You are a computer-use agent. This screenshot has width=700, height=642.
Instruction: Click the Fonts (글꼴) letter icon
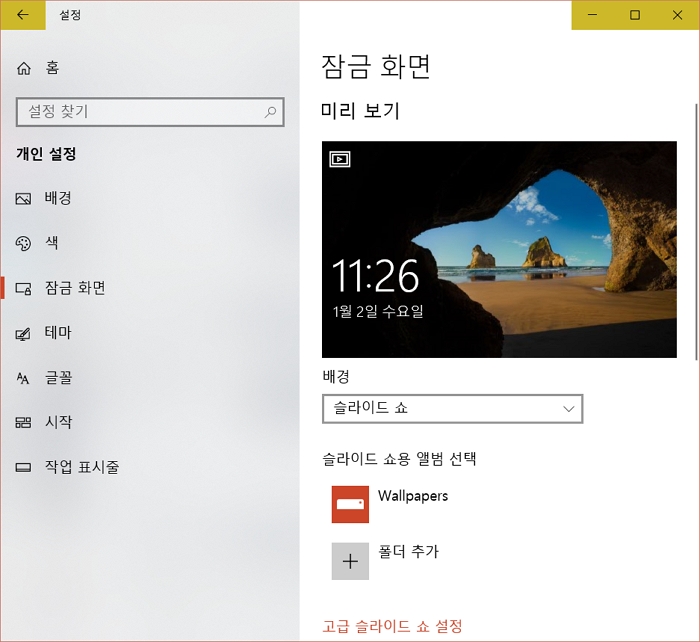tap(24, 378)
